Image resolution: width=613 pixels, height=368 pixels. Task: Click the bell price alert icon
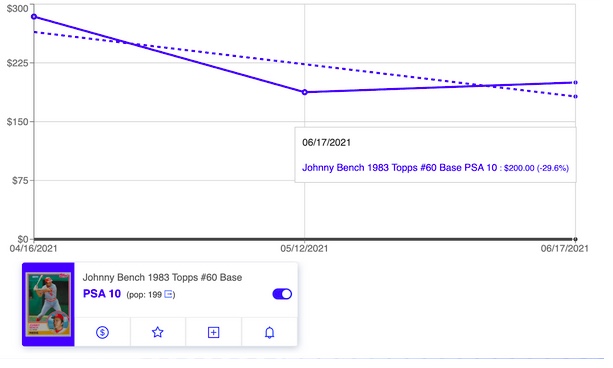pyautogui.click(x=269, y=332)
